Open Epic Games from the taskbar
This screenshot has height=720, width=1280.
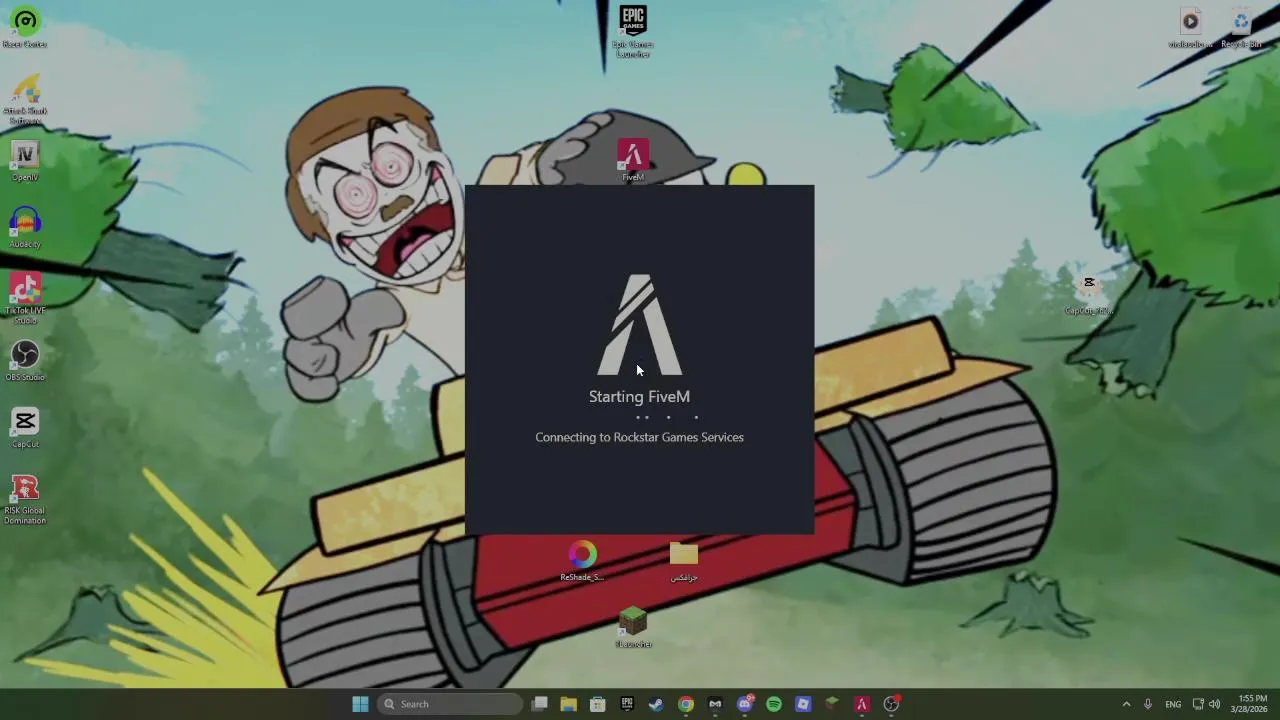click(627, 704)
